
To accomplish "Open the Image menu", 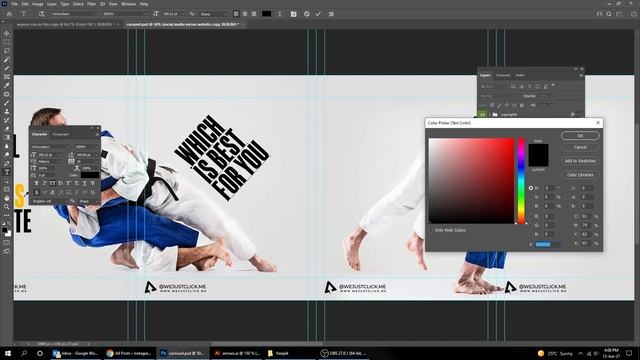I will coord(38,4).
